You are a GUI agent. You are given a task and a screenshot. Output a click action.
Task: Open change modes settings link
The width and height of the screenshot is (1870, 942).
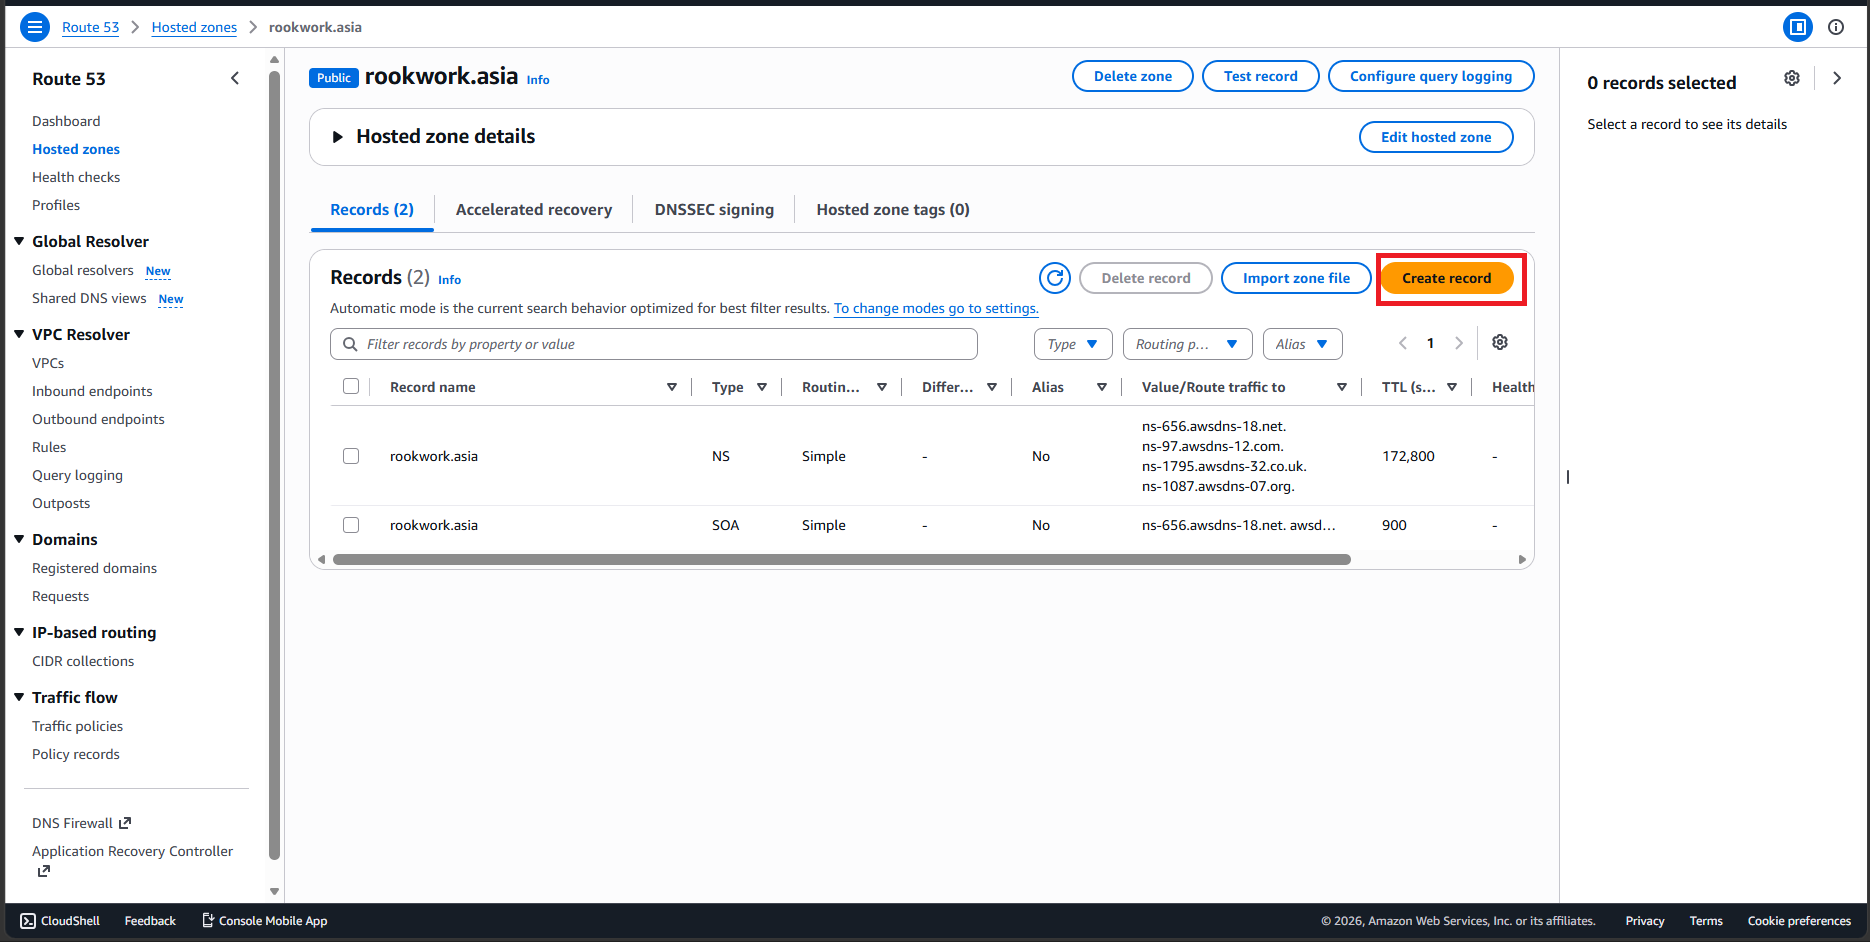click(936, 308)
